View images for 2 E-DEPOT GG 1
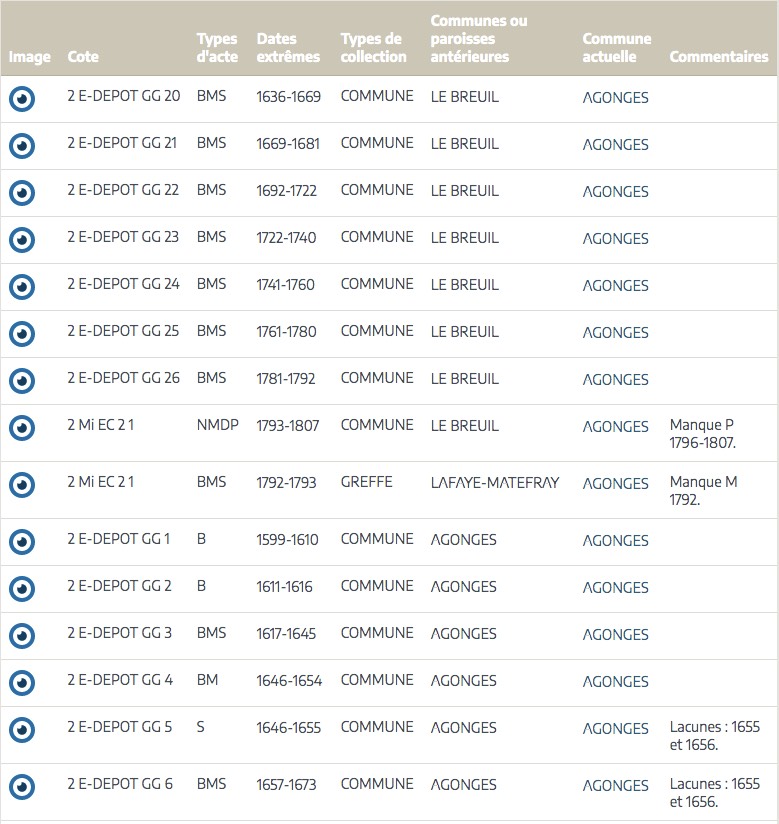Viewport: 779px width, 824px height. point(22,542)
